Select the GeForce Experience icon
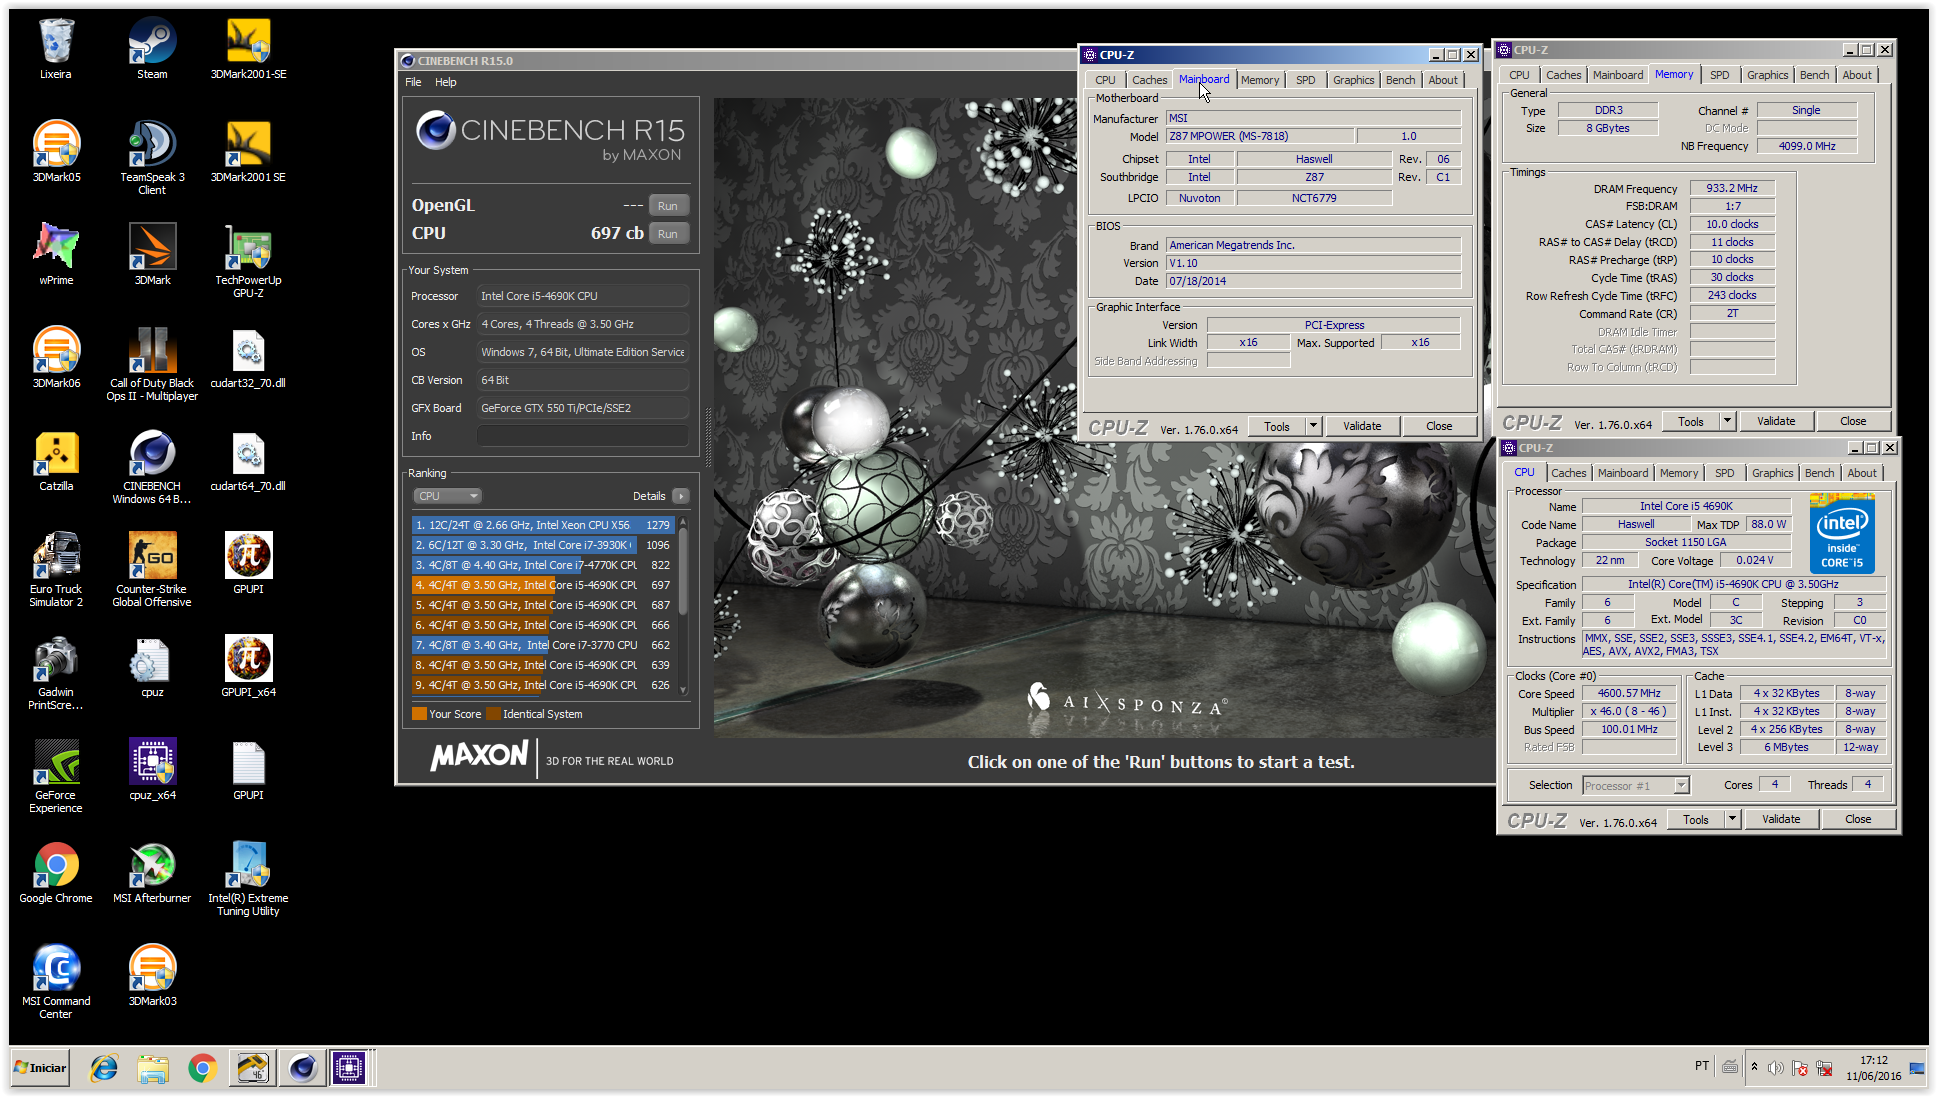This screenshot has width=1937, height=1097. (56, 776)
